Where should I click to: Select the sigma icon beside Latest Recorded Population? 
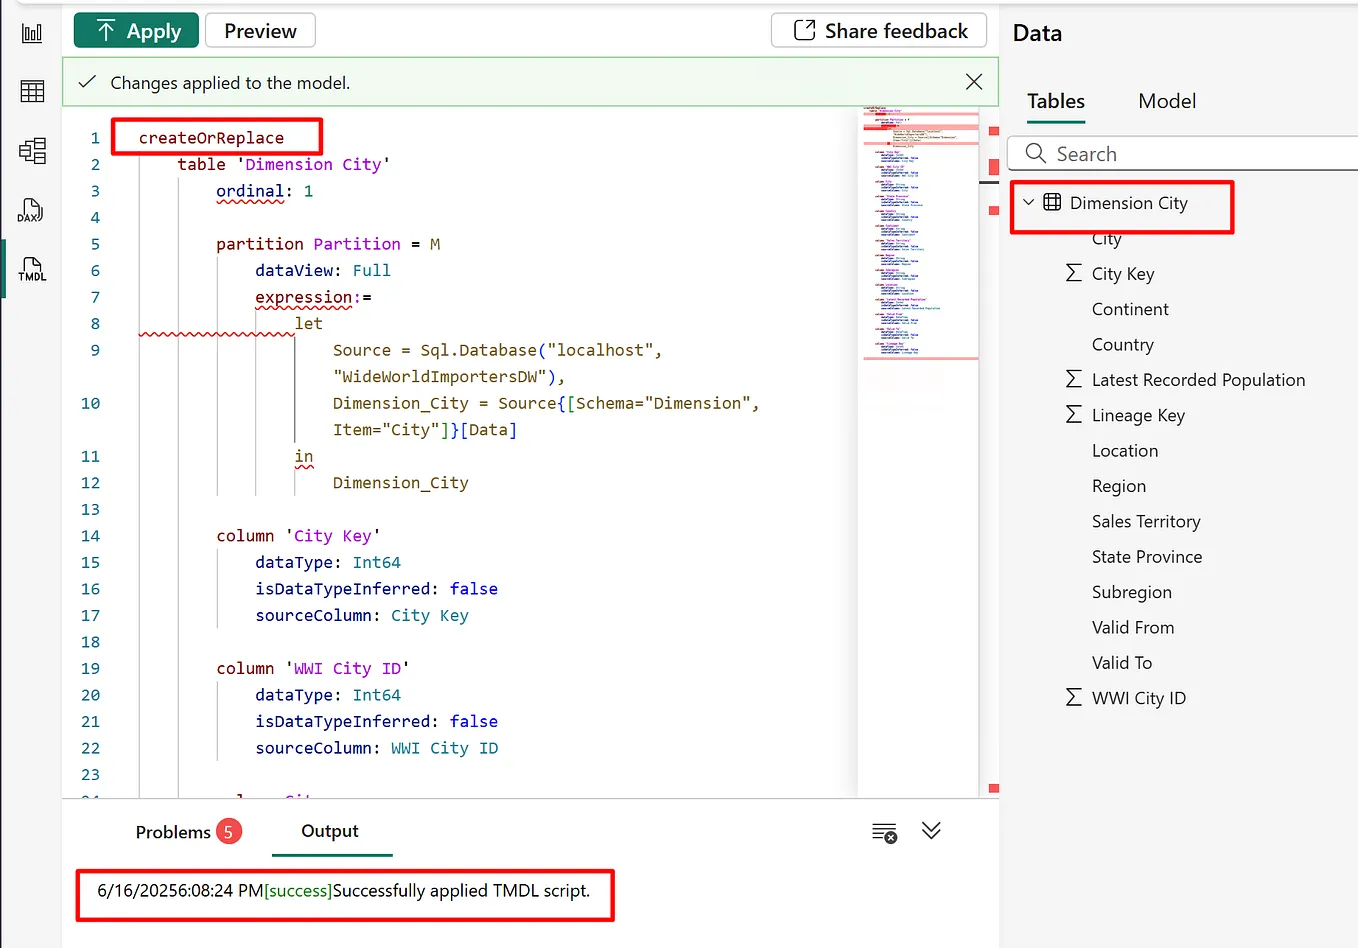click(1073, 379)
